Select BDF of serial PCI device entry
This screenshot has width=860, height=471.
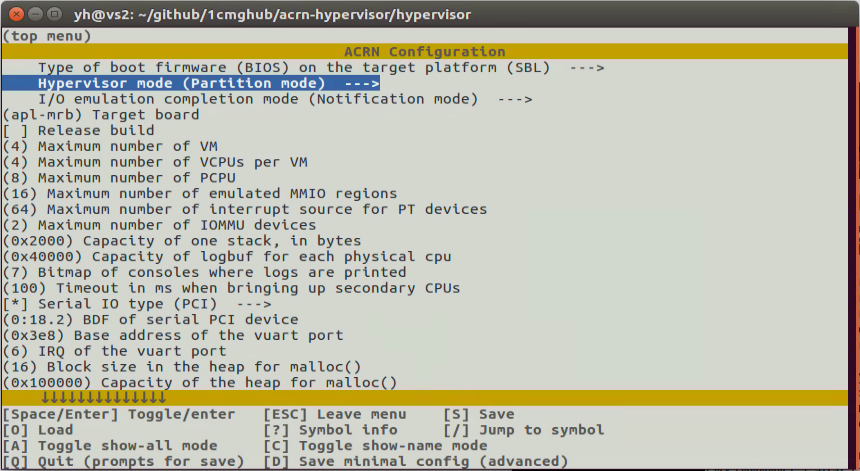(x=150, y=320)
